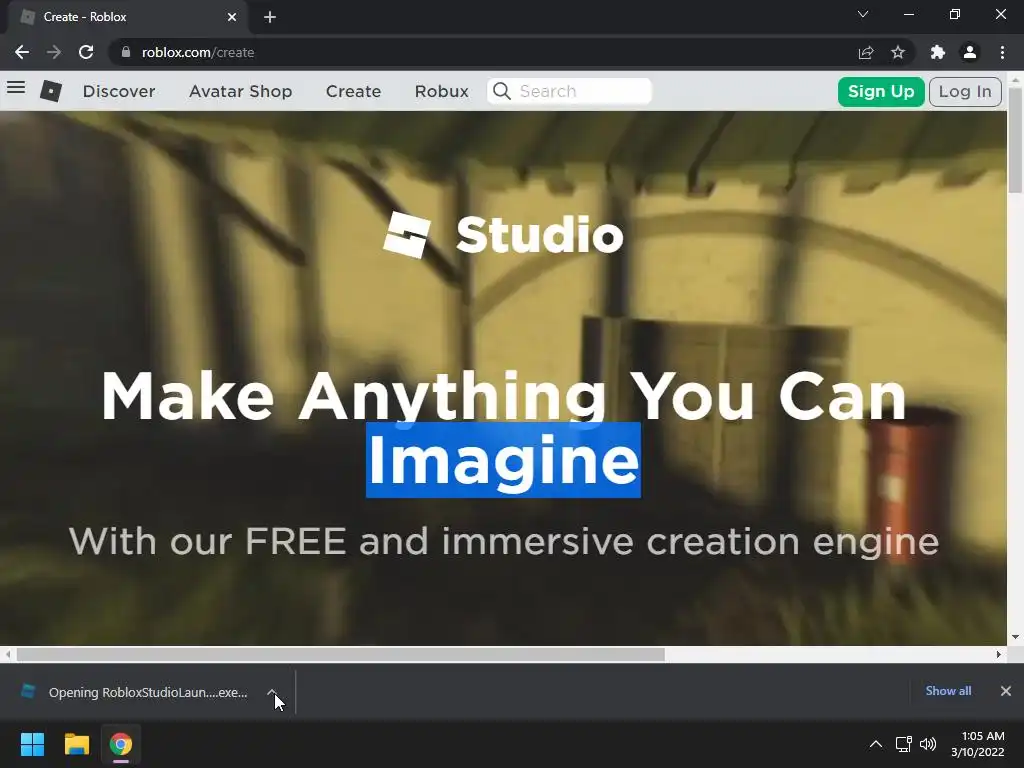
Task: View site info lock icon
Action: [126, 52]
